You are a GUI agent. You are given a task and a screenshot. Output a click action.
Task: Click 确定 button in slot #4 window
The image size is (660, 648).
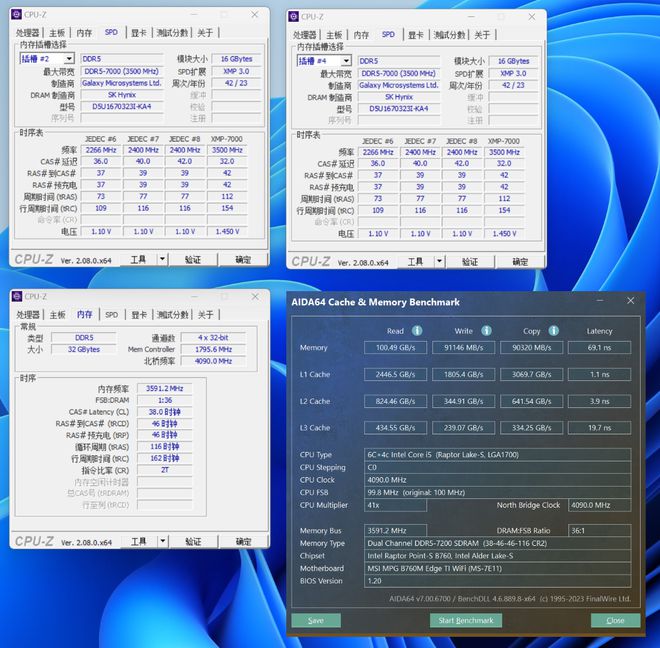[x=520, y=261]
